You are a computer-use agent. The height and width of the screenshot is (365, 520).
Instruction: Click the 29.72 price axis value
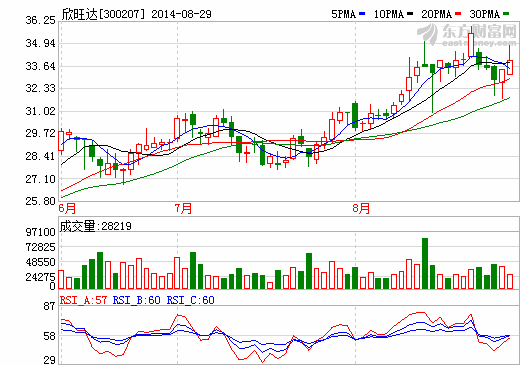[41, 133]
